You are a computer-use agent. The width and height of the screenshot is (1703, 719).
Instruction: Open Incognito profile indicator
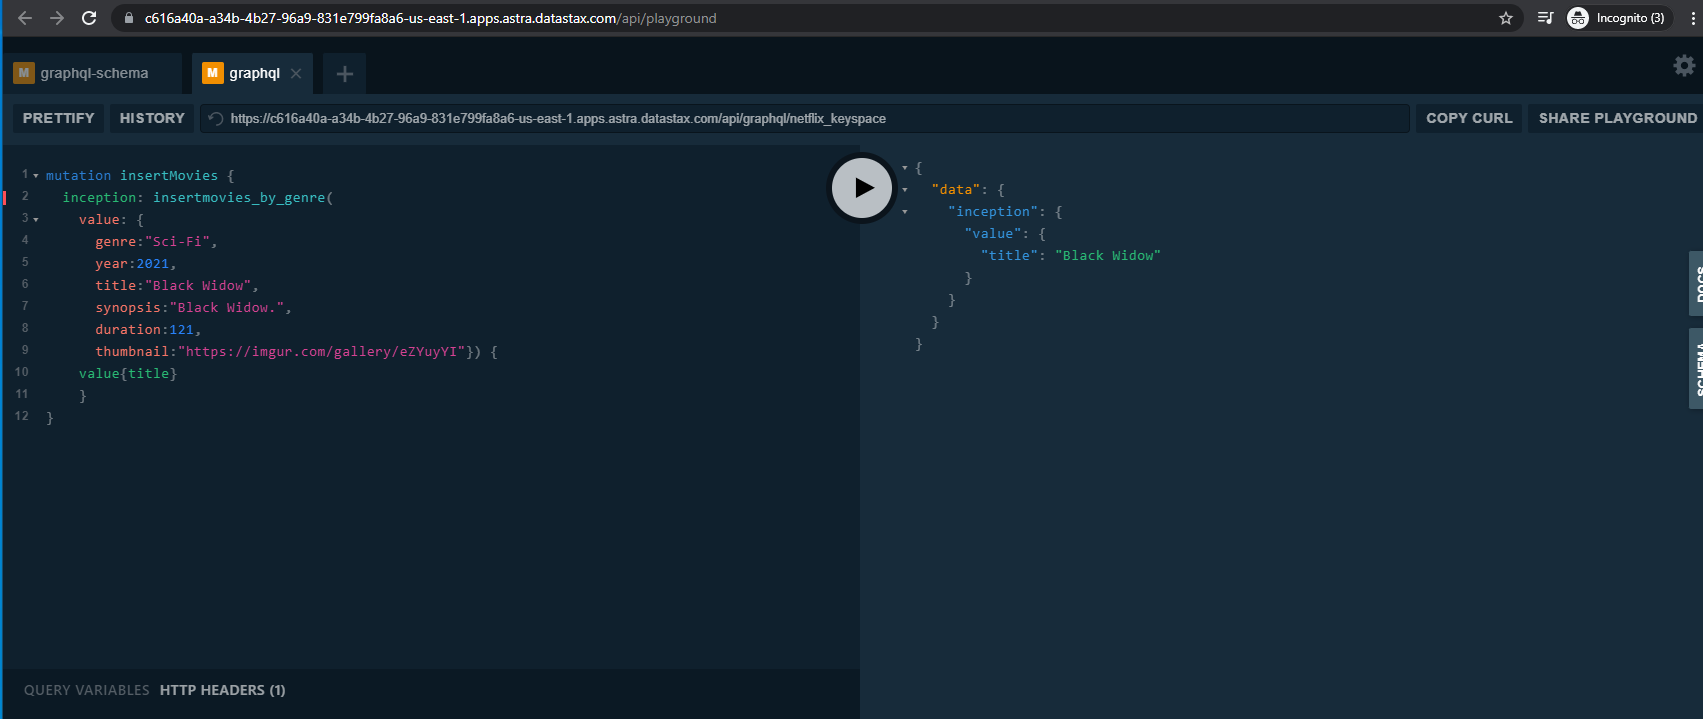point(1617,18)
